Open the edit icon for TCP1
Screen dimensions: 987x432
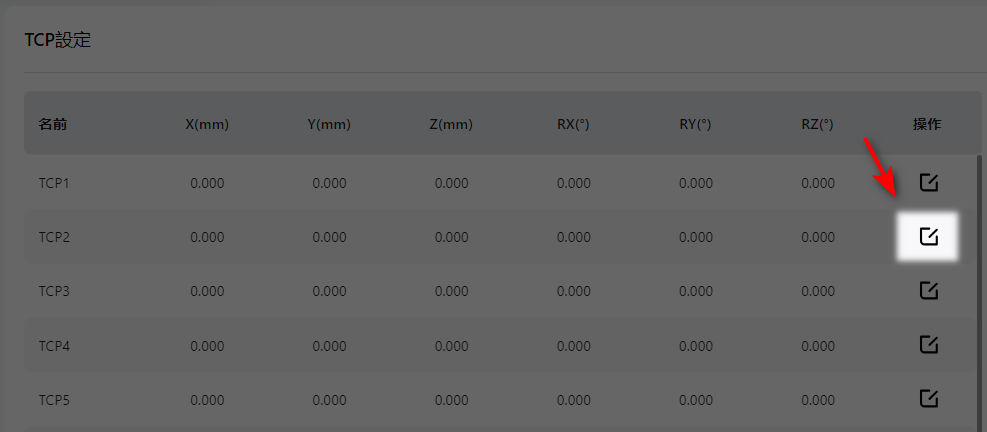tap(928, 183)
